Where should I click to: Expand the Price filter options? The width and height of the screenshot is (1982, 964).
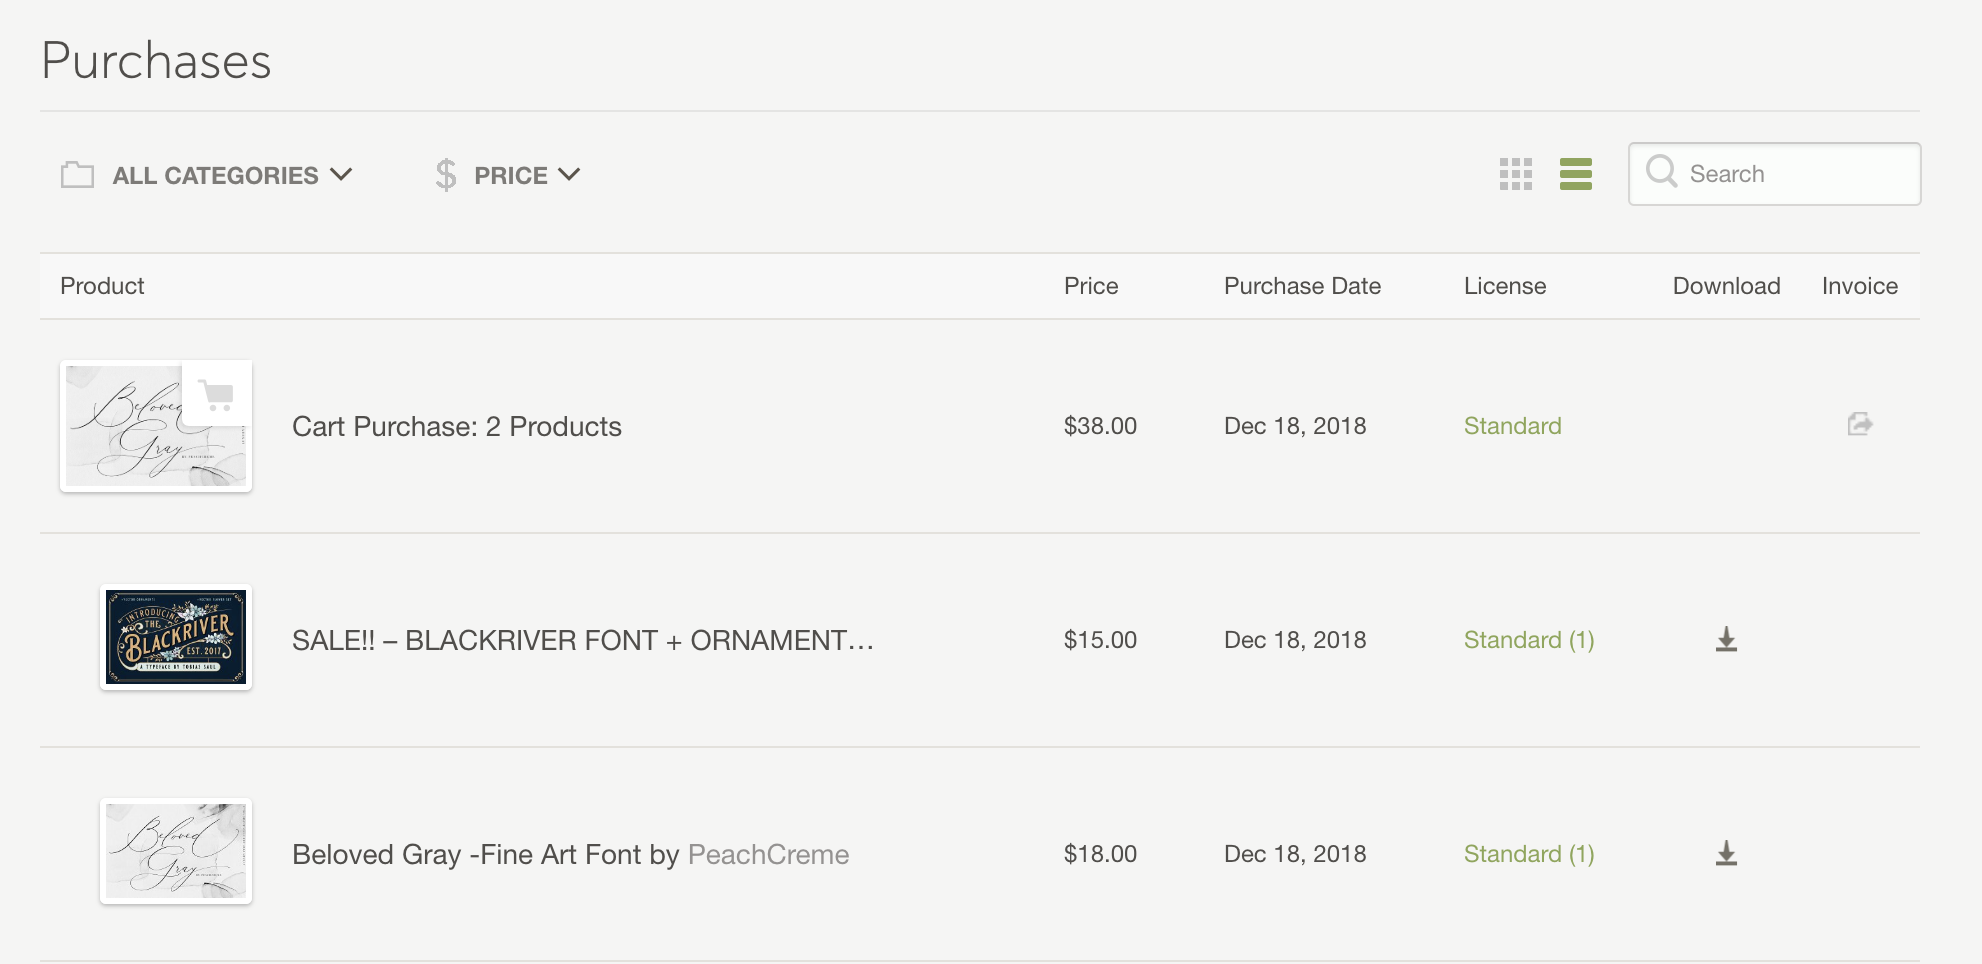pos(511,175)
